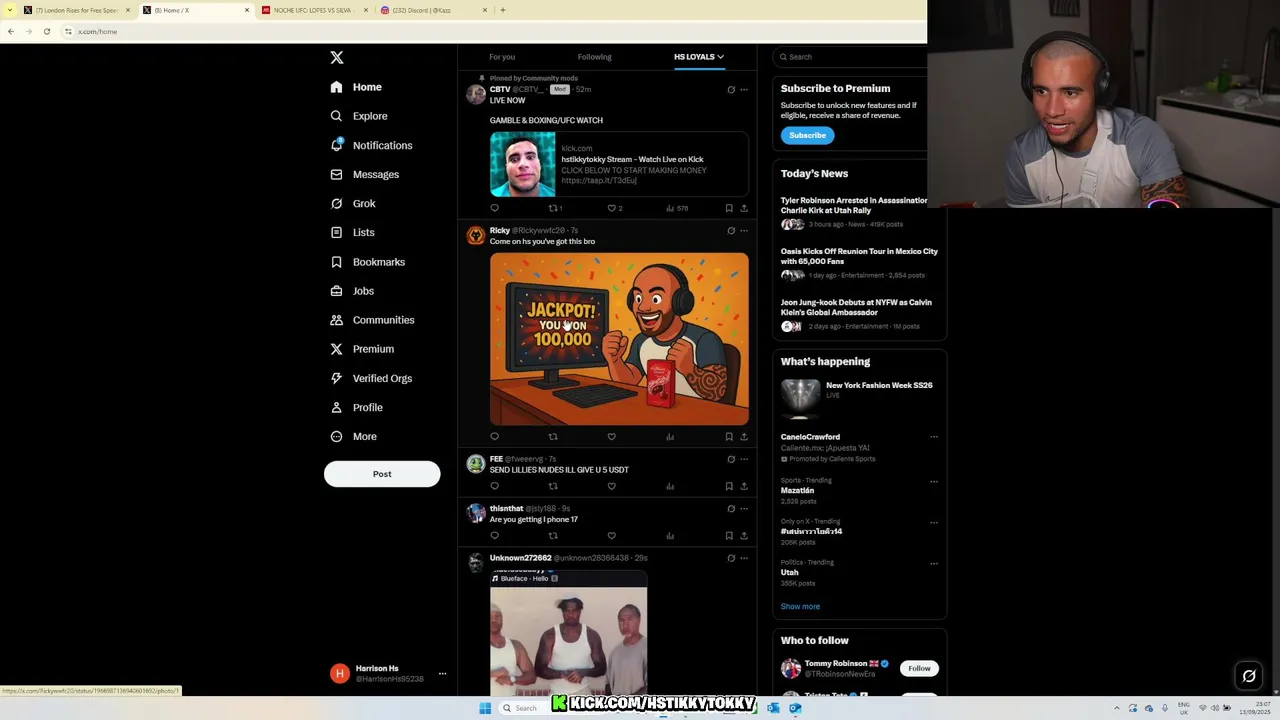This screenshot has height=720, width=1280.
Task: Open the Jackpot image in Ricky's post
Action: click(619, 339)
